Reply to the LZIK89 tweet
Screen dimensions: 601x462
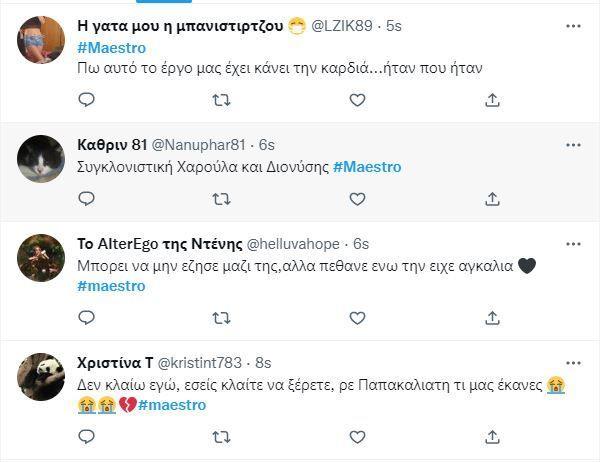(86, 100)
